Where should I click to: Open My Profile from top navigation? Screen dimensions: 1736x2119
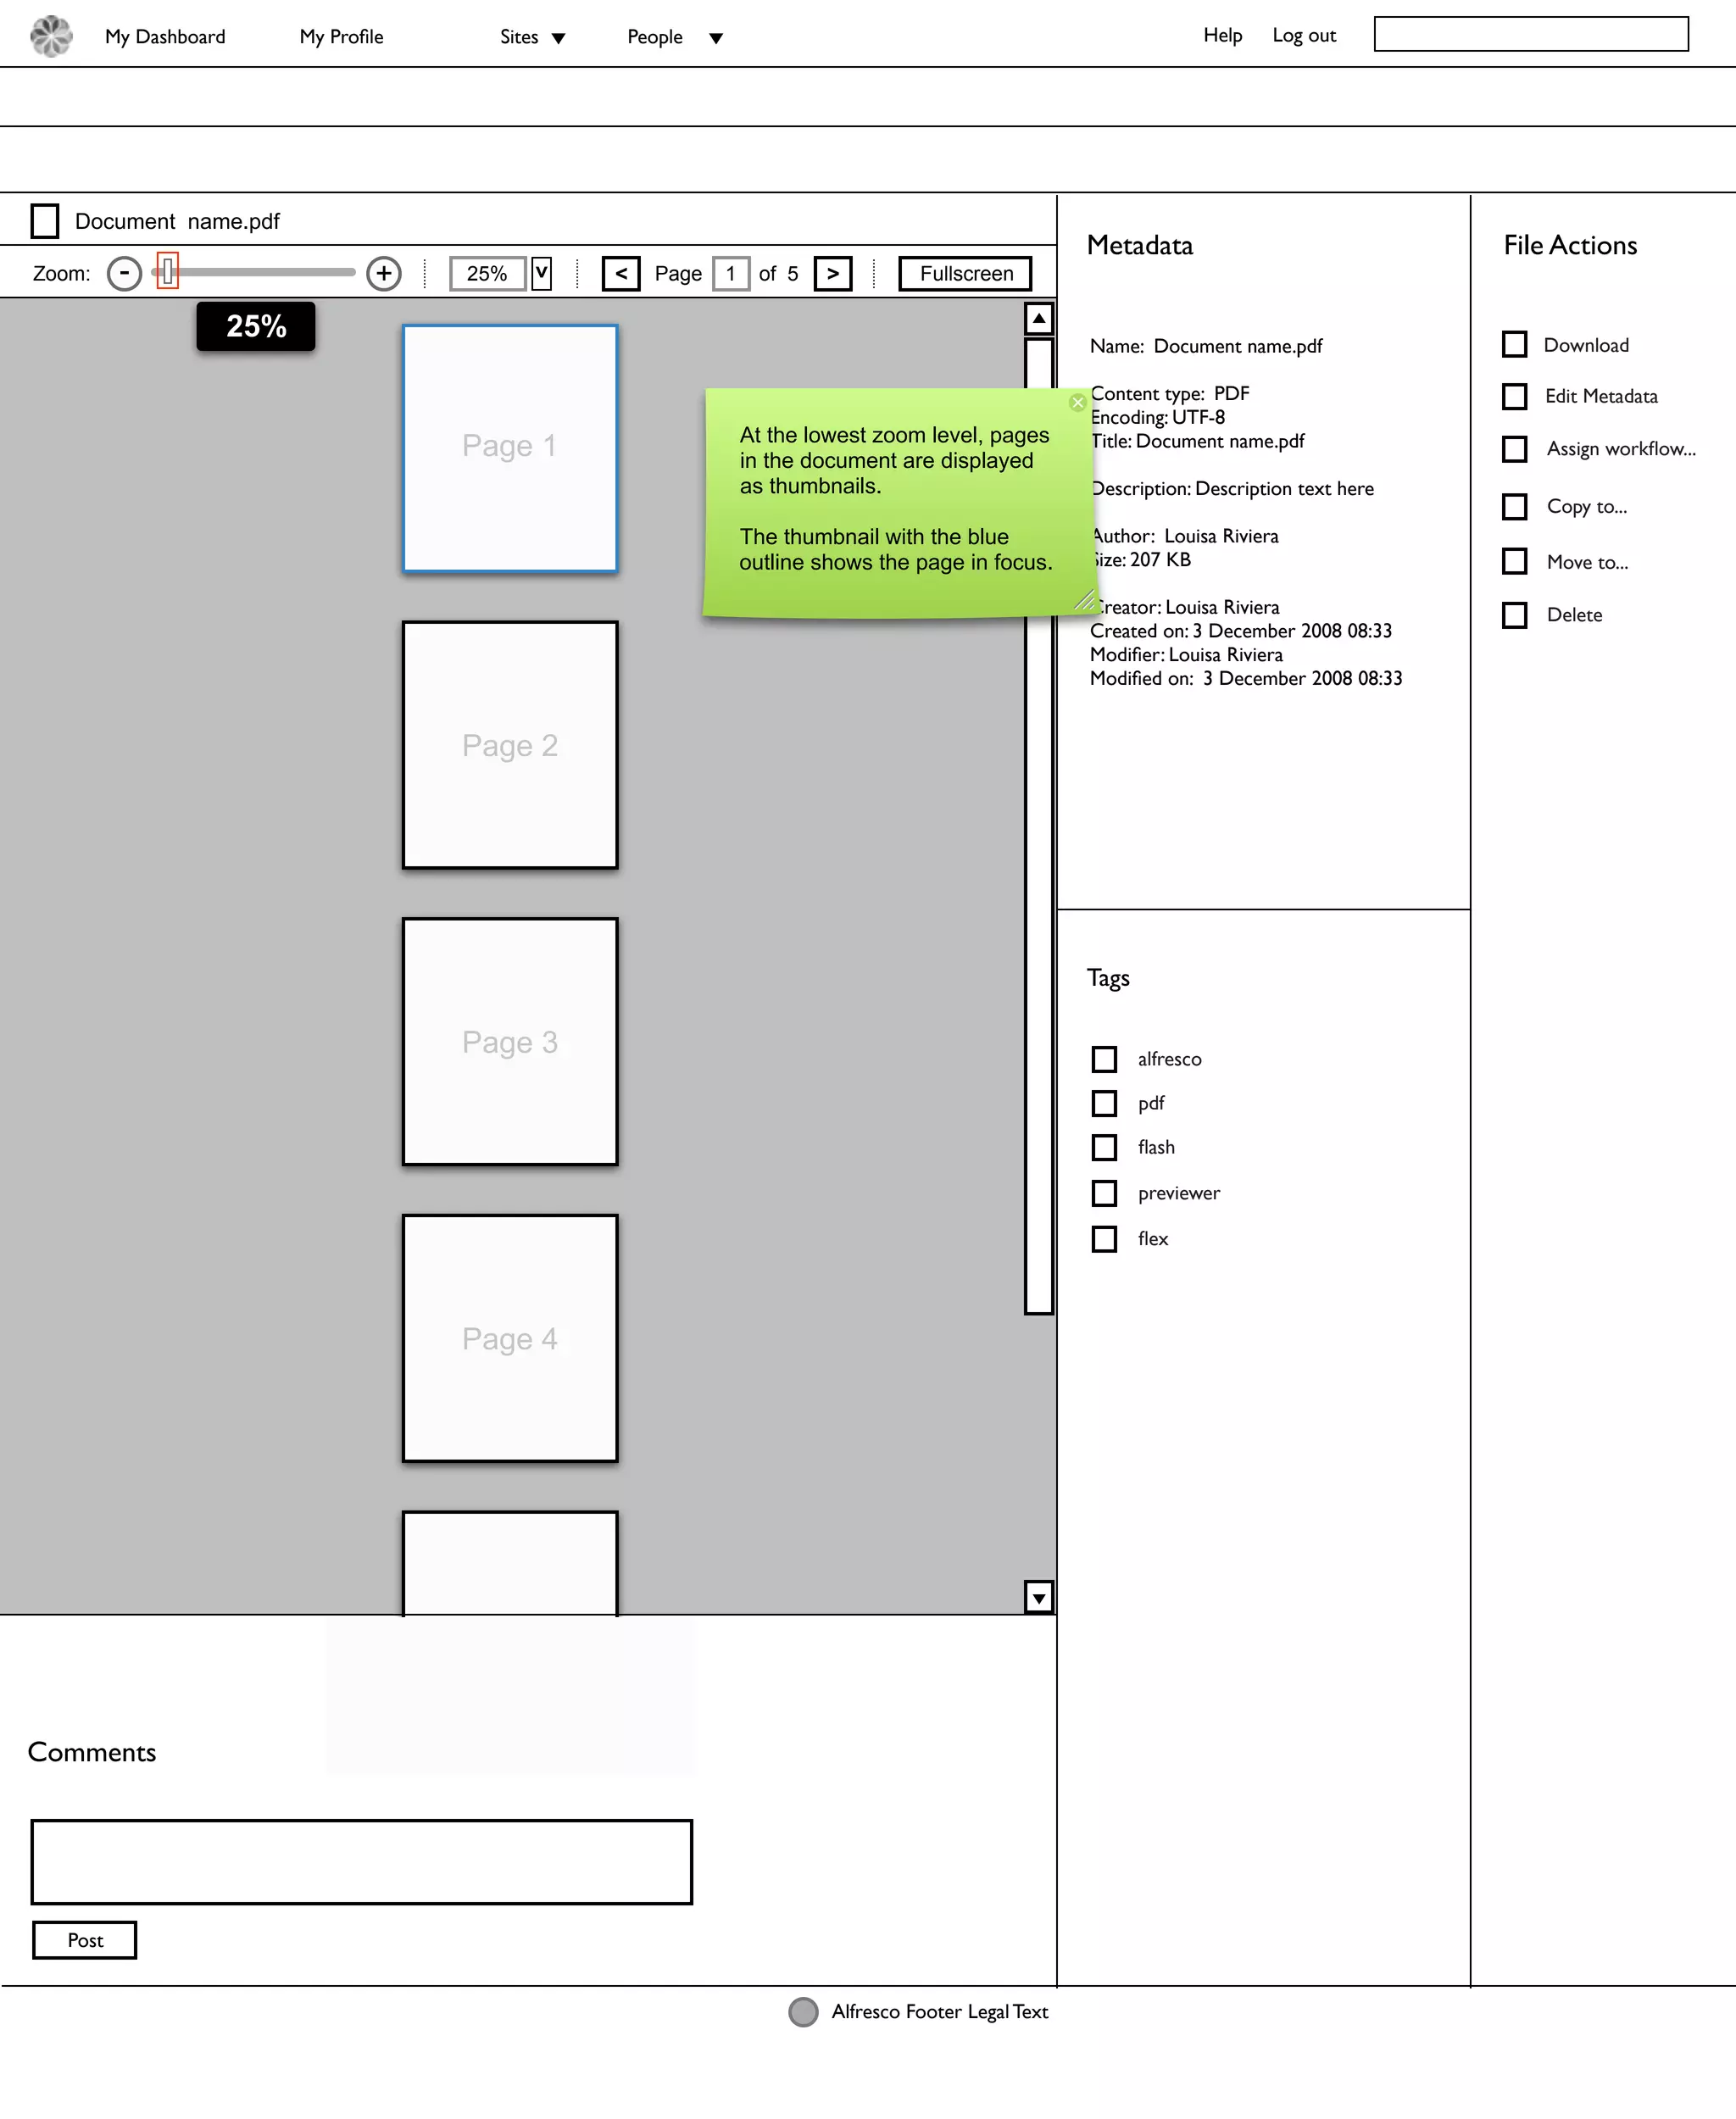[341, 37]
